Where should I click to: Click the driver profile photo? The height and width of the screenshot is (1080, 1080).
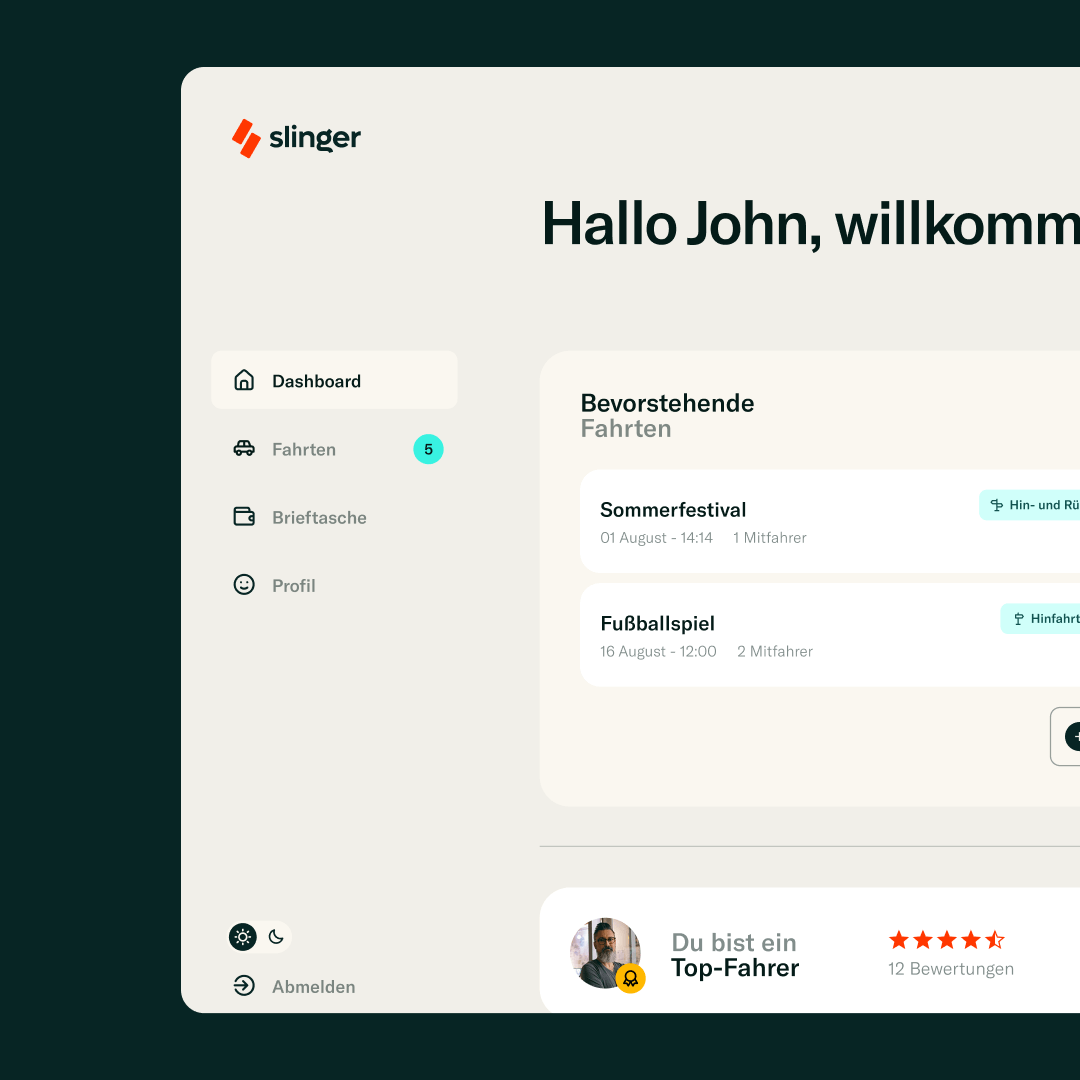(605, 953)
